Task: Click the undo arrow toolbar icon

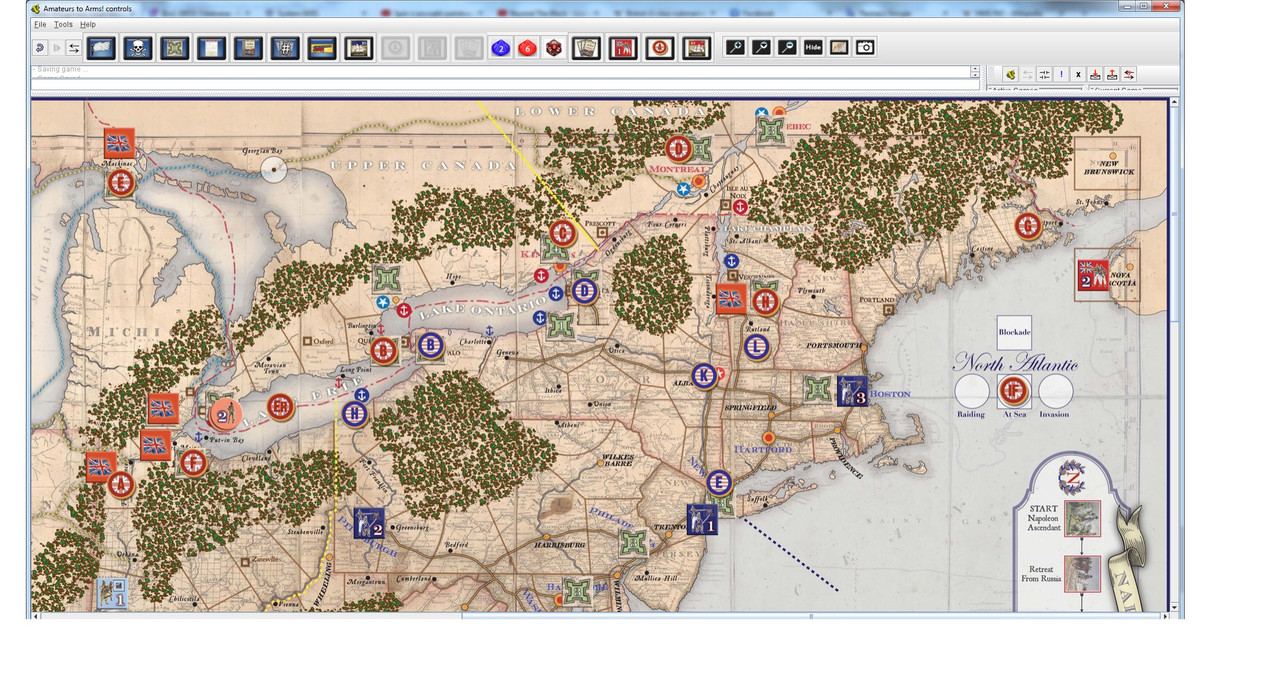Action: (x=39, y=47)
